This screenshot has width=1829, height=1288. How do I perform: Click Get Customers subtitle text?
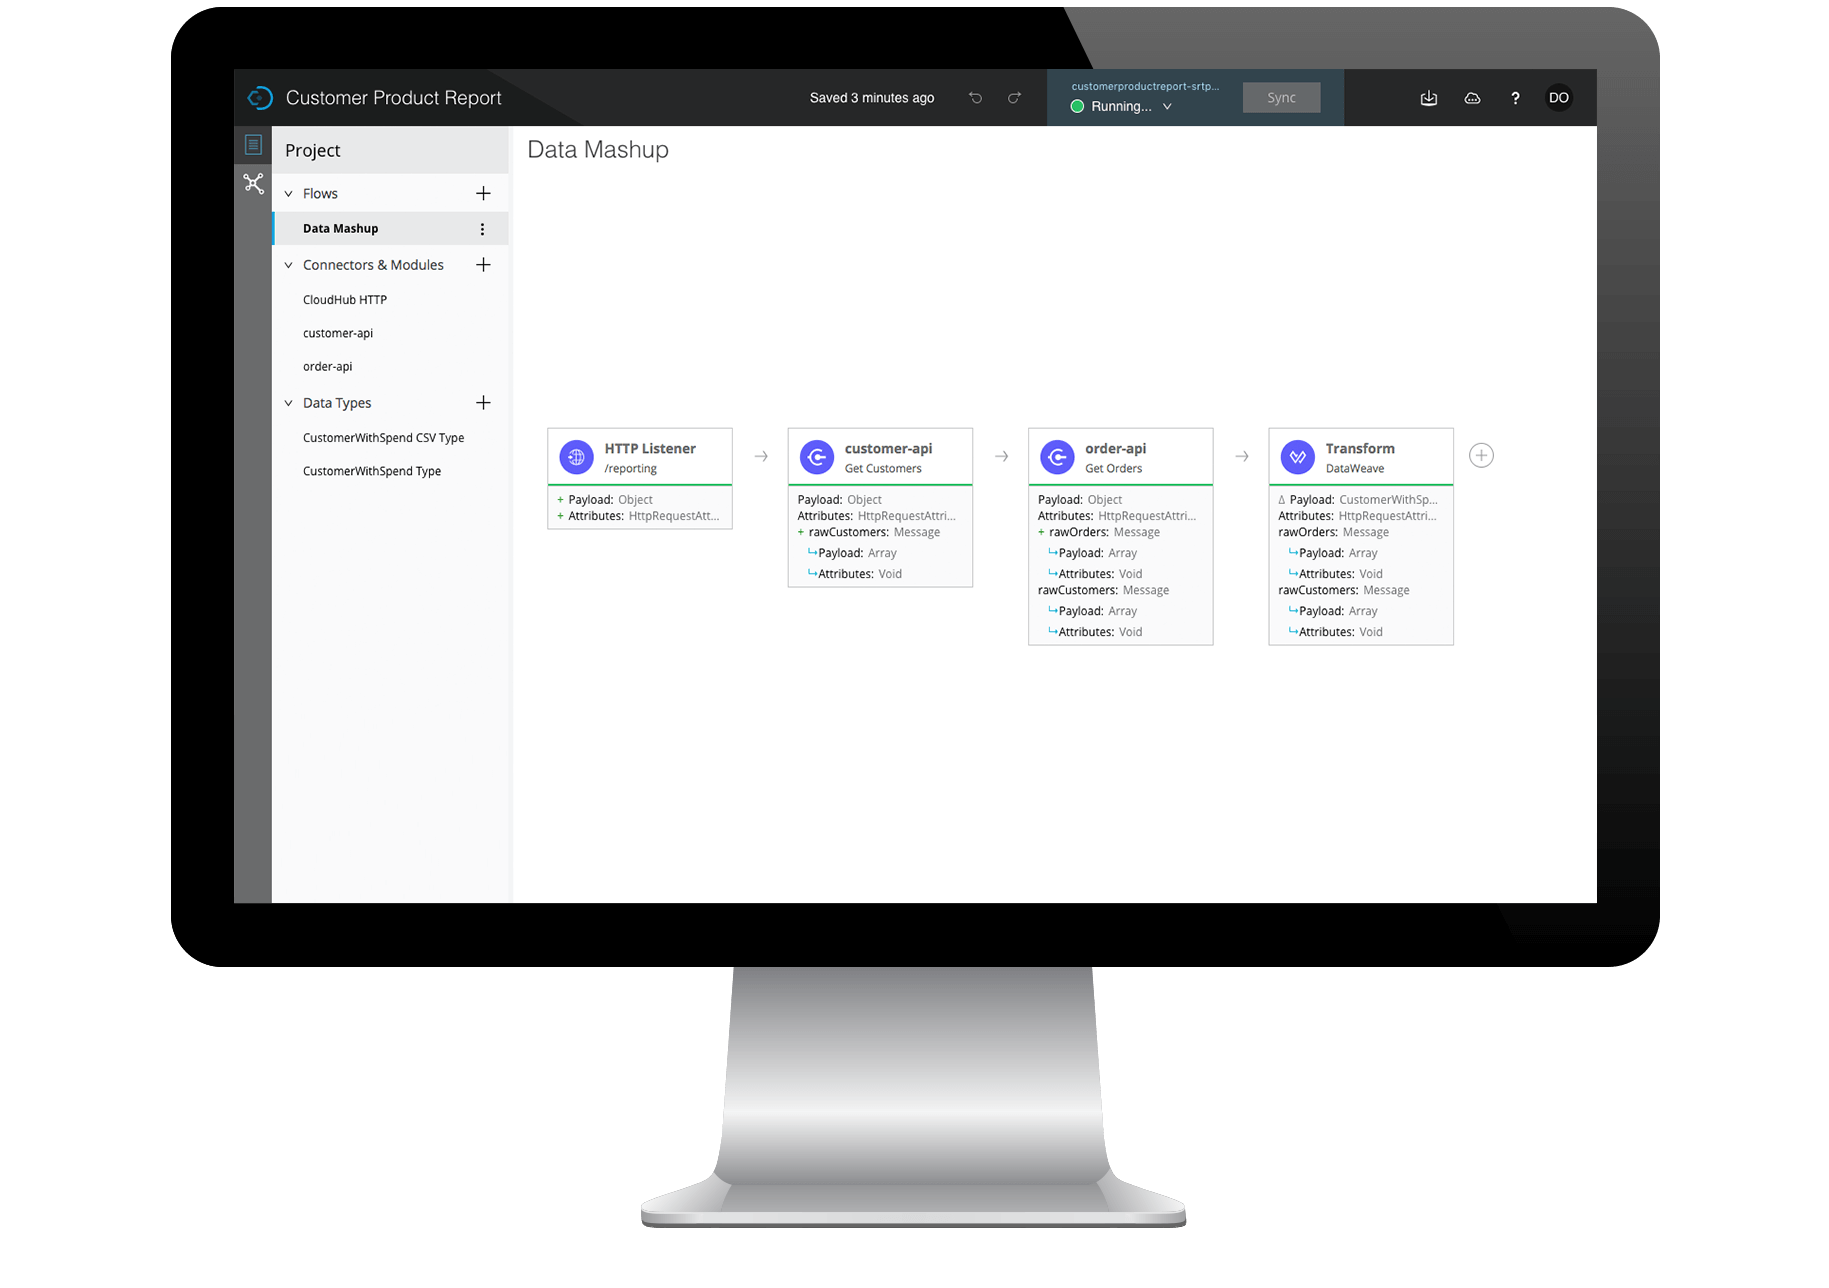882,469
